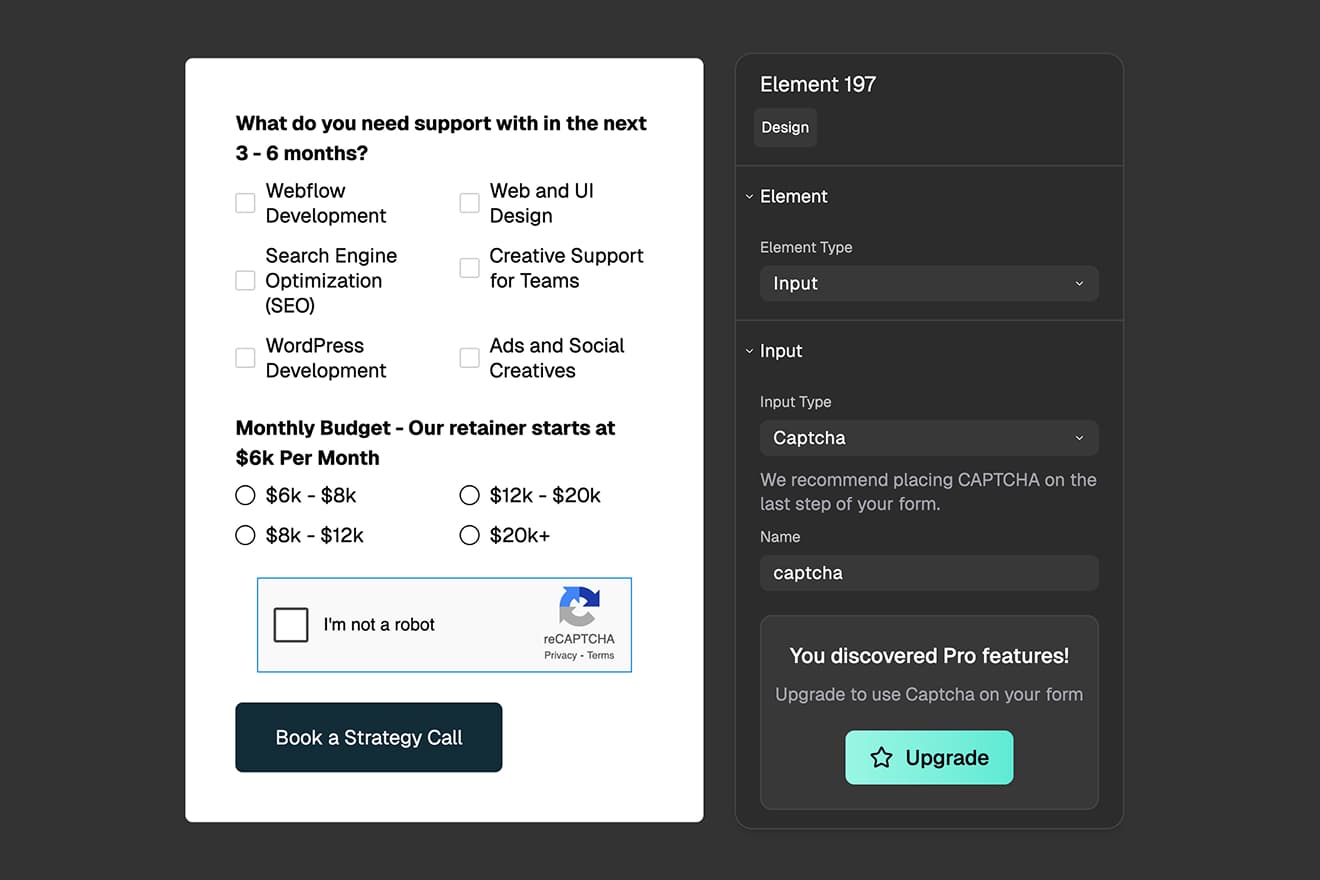Click the Name field containing captcha
Screen dimensions: 1320x880
[x=928, y=572]
